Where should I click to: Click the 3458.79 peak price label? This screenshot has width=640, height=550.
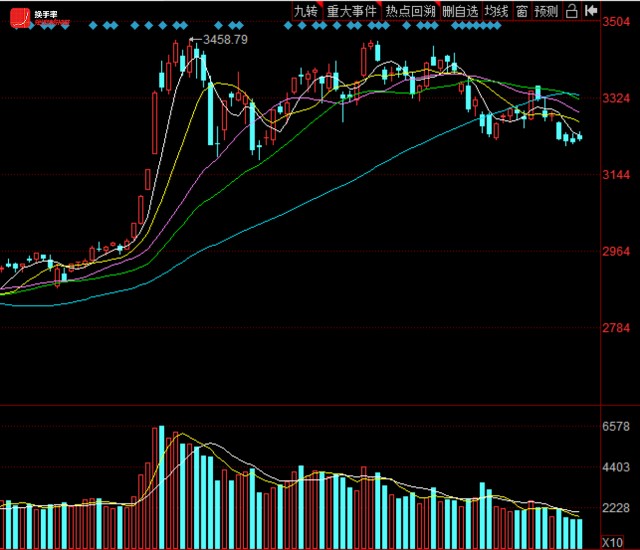click(x=224, y=39)
